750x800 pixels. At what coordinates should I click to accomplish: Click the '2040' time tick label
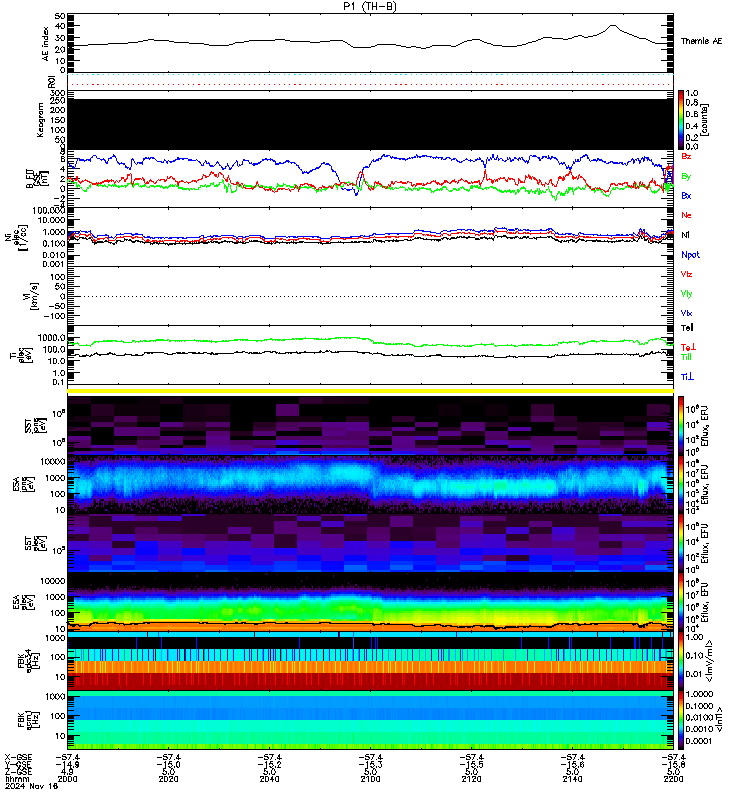(269, 779)
